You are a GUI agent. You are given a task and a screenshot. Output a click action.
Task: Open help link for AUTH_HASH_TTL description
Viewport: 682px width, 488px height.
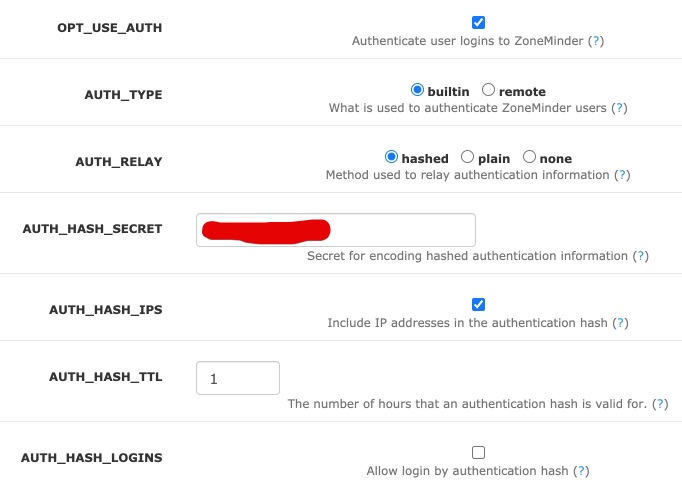(660, 404)
